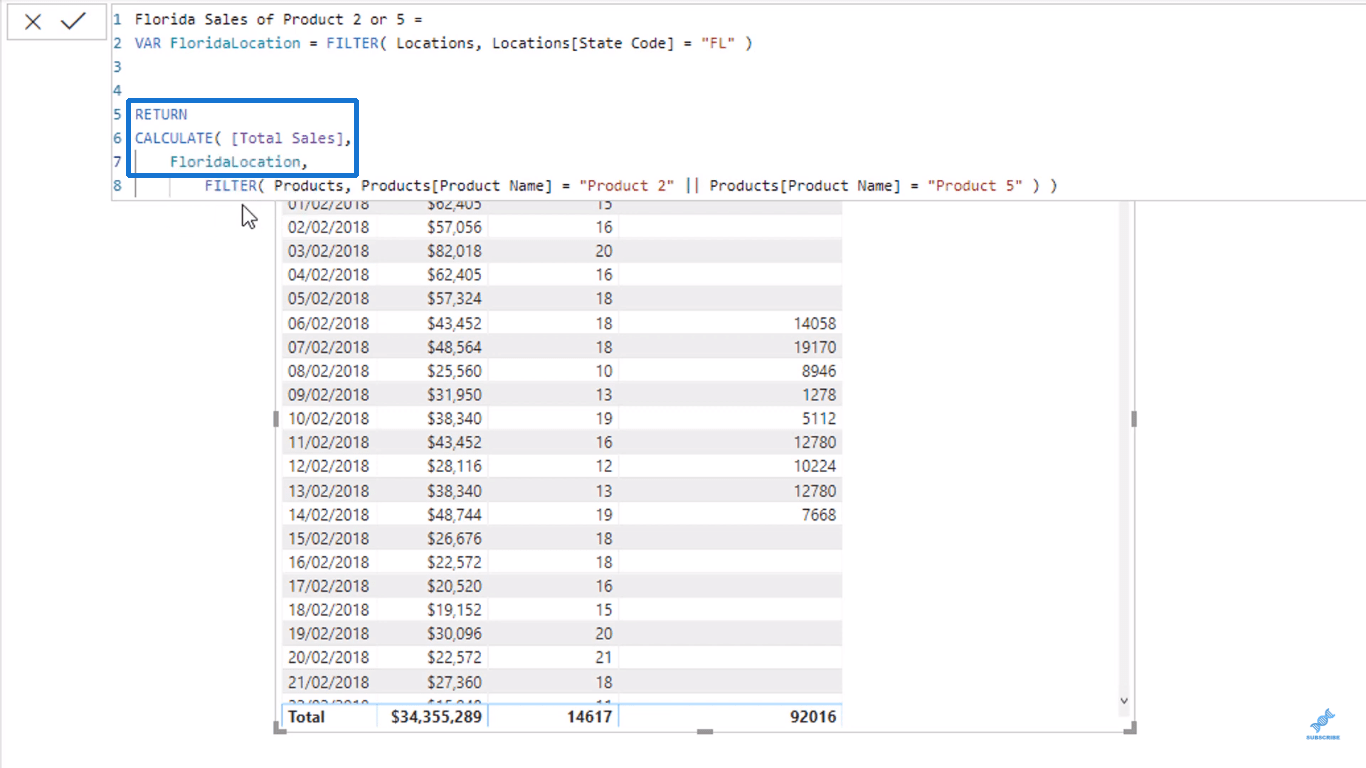
Task: Click the right-middle handle of the table visual
Action: pos(1133,419)
